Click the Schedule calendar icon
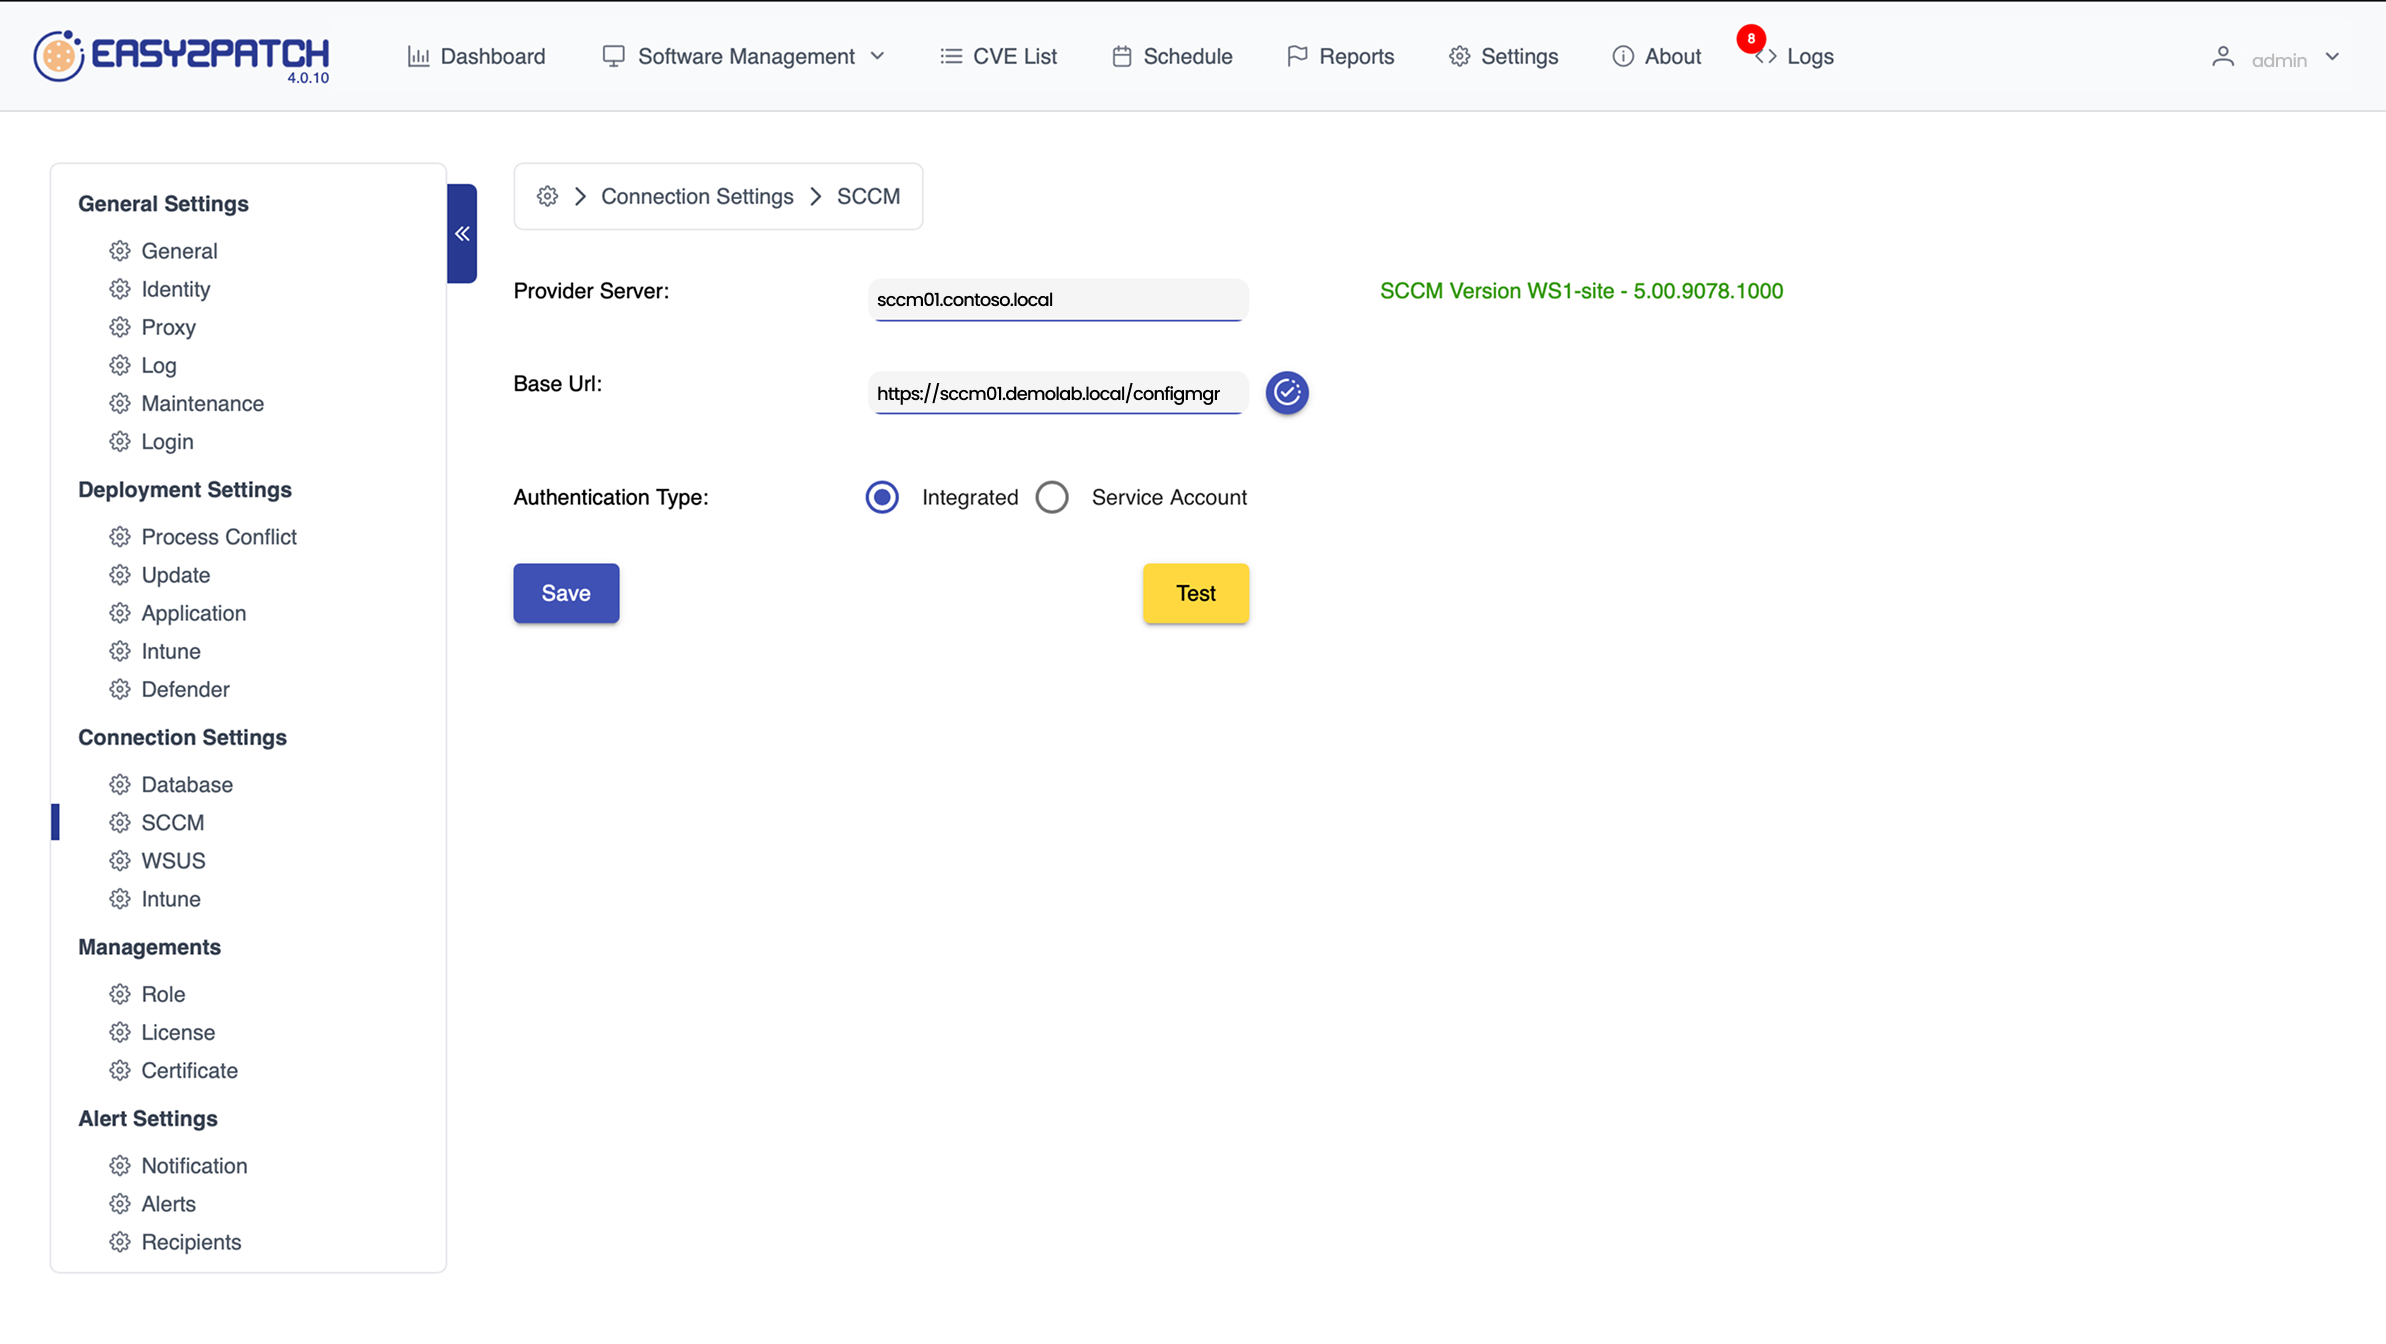 [x=1122, y=56]
